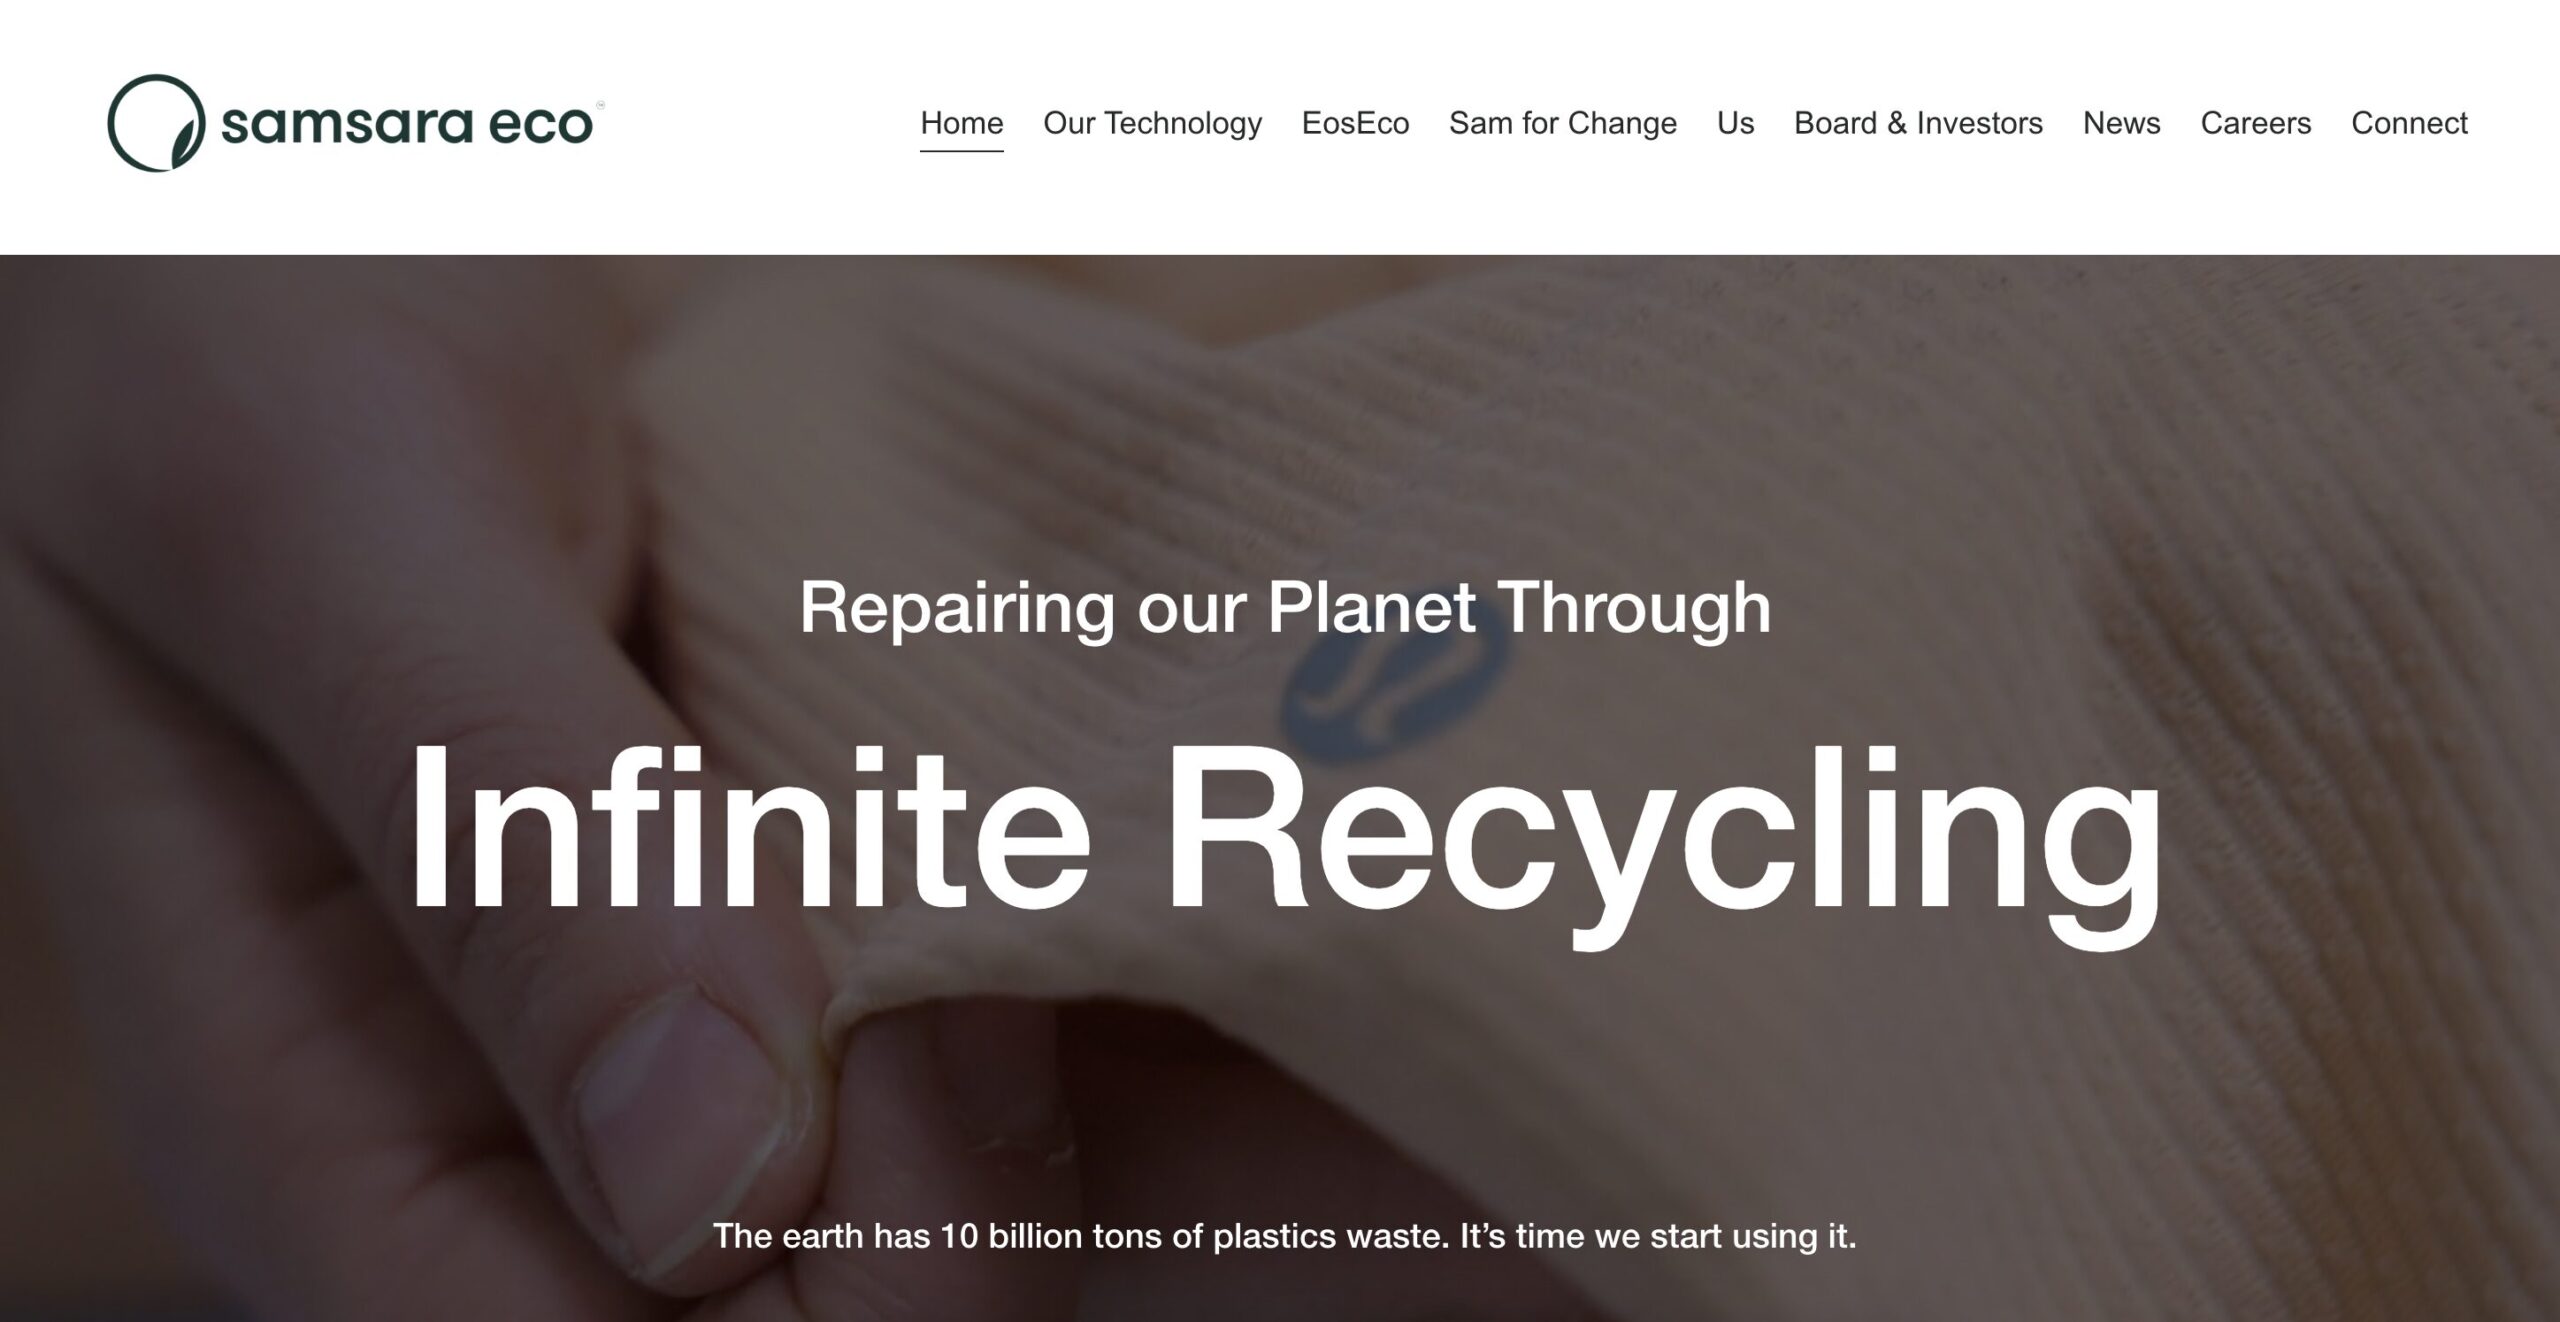Image resolution: width=2560 pixels, height=1322 pixels.
Task: Visit the Board & Investors page
Action: point(1918,123)
